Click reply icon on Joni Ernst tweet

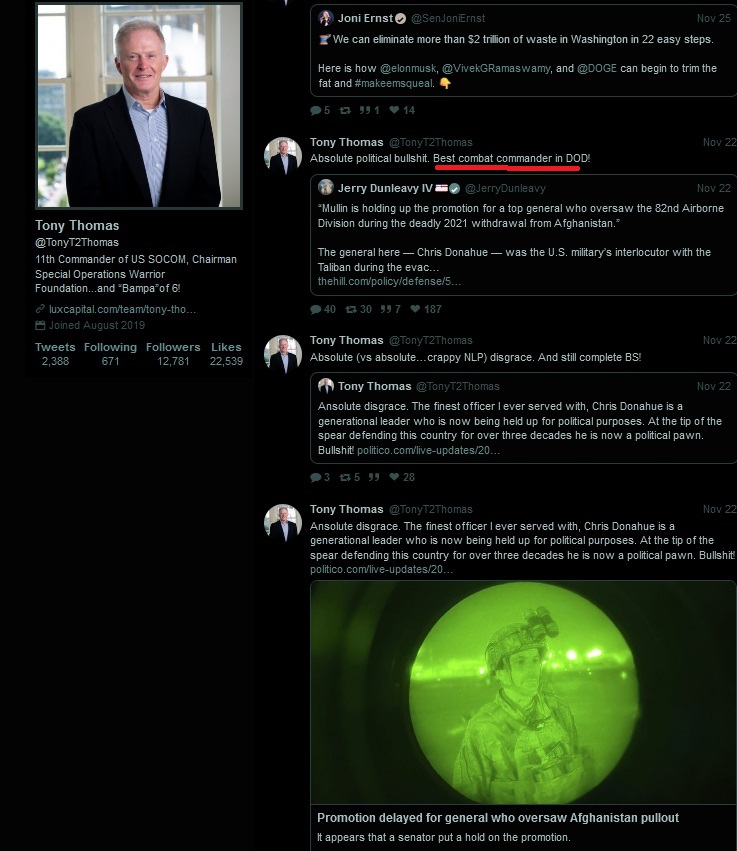click(316, 110)
